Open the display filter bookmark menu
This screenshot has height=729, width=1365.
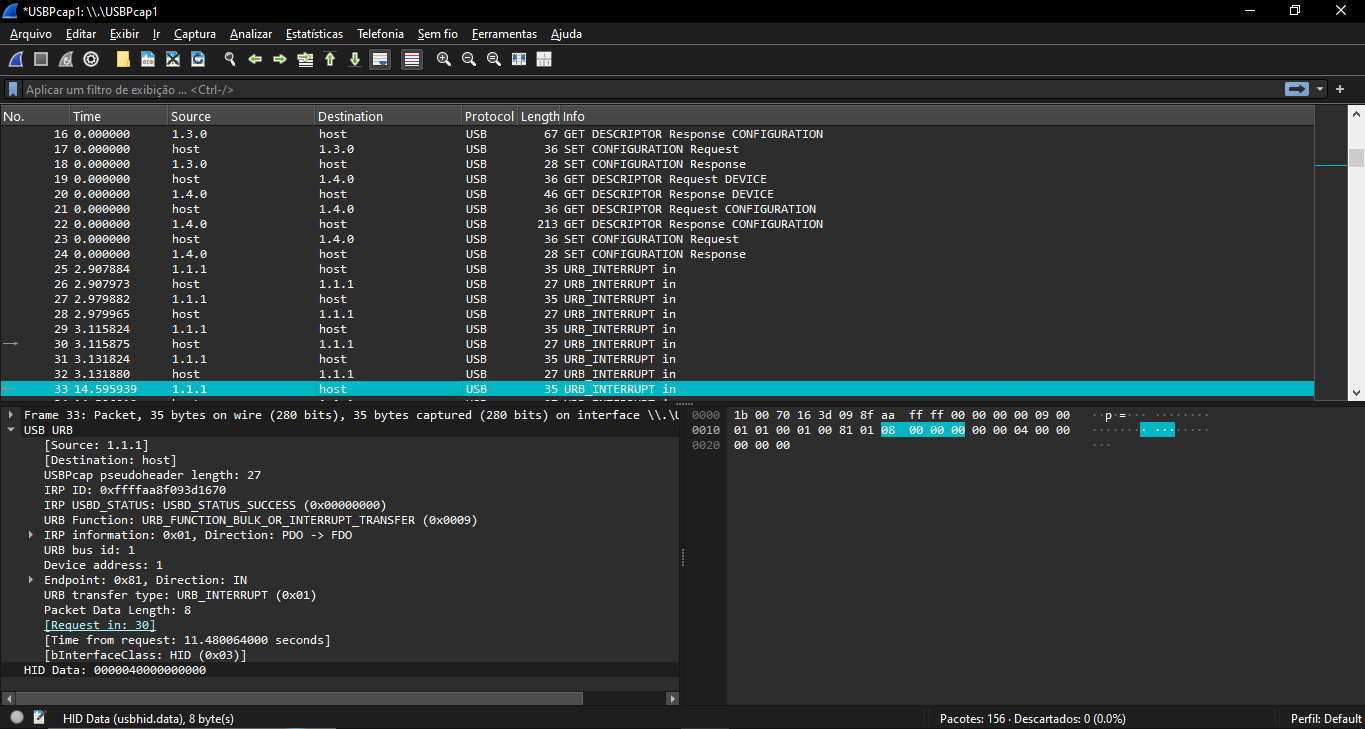[13, 89]
